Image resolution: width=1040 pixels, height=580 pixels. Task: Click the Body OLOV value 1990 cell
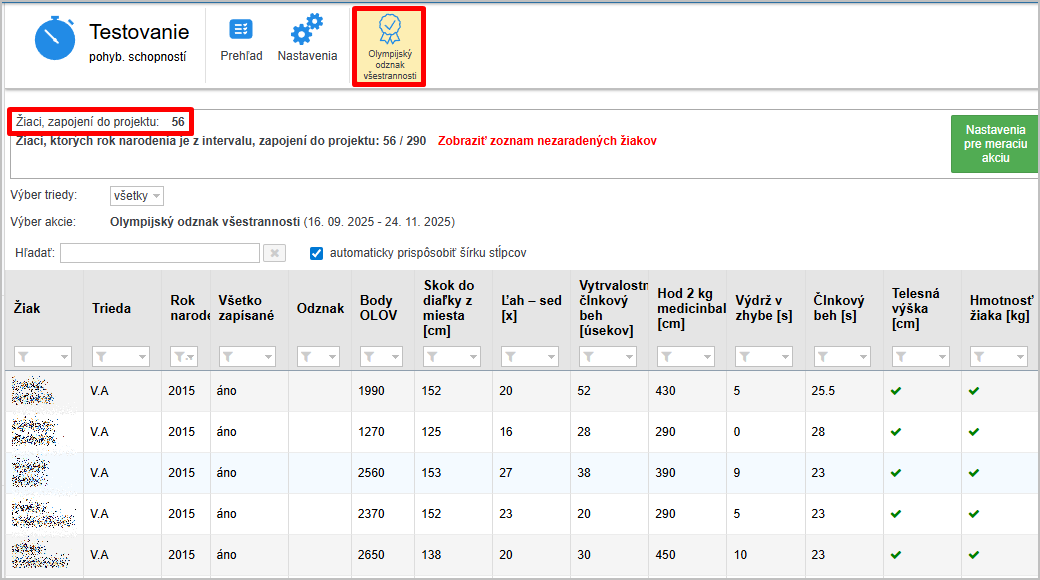tap(371, 391)
